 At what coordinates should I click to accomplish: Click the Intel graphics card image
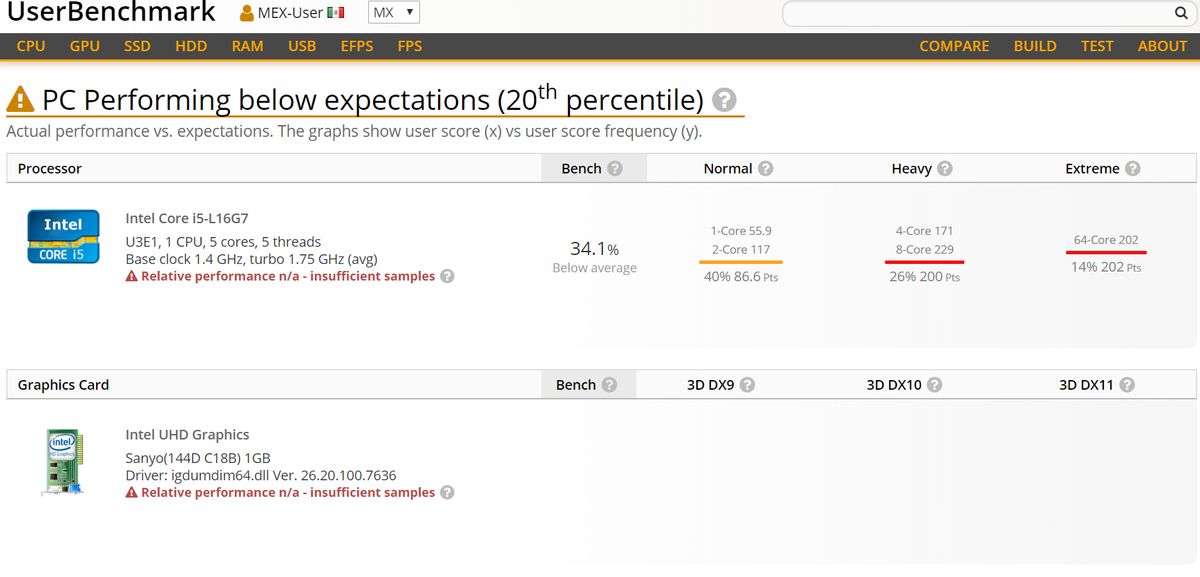[62, 461]
